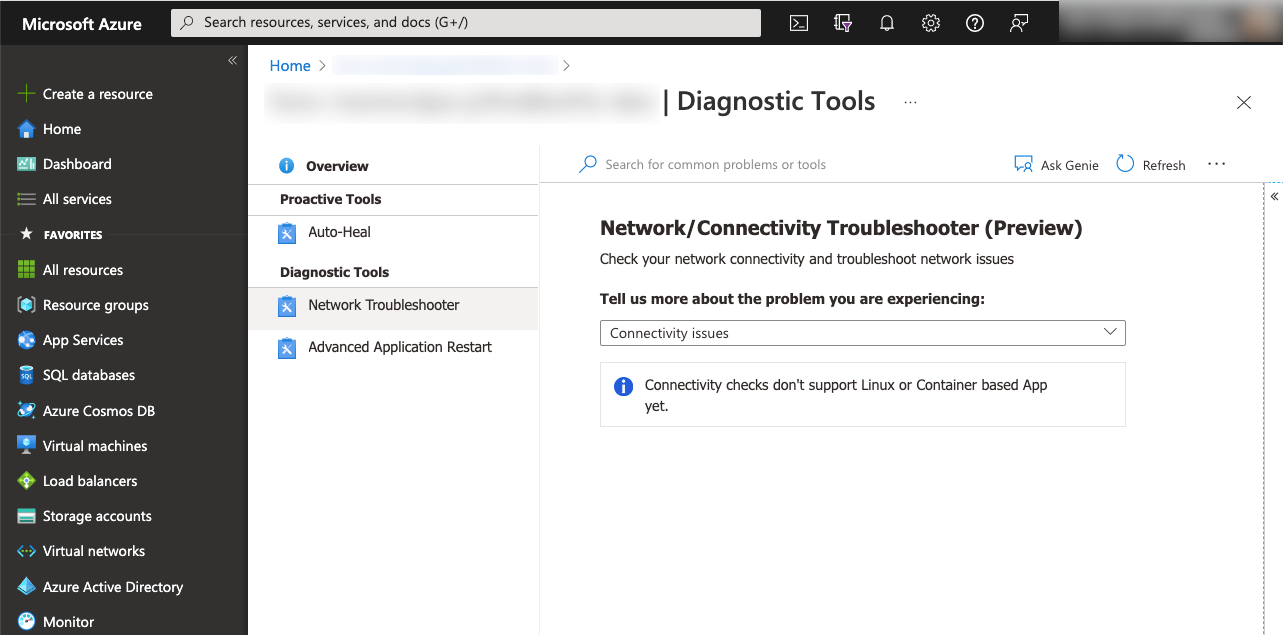Screen dimensions: 1283x635
Task: Click the All services list icon
Action: 26,199
